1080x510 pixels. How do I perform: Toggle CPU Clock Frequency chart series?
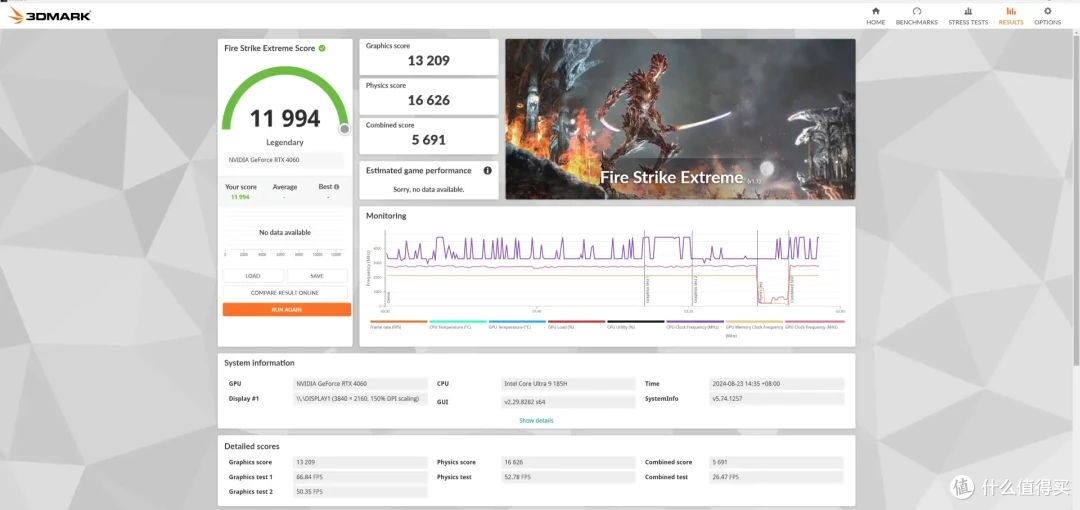pyautogui.click(x=695, y=325)
